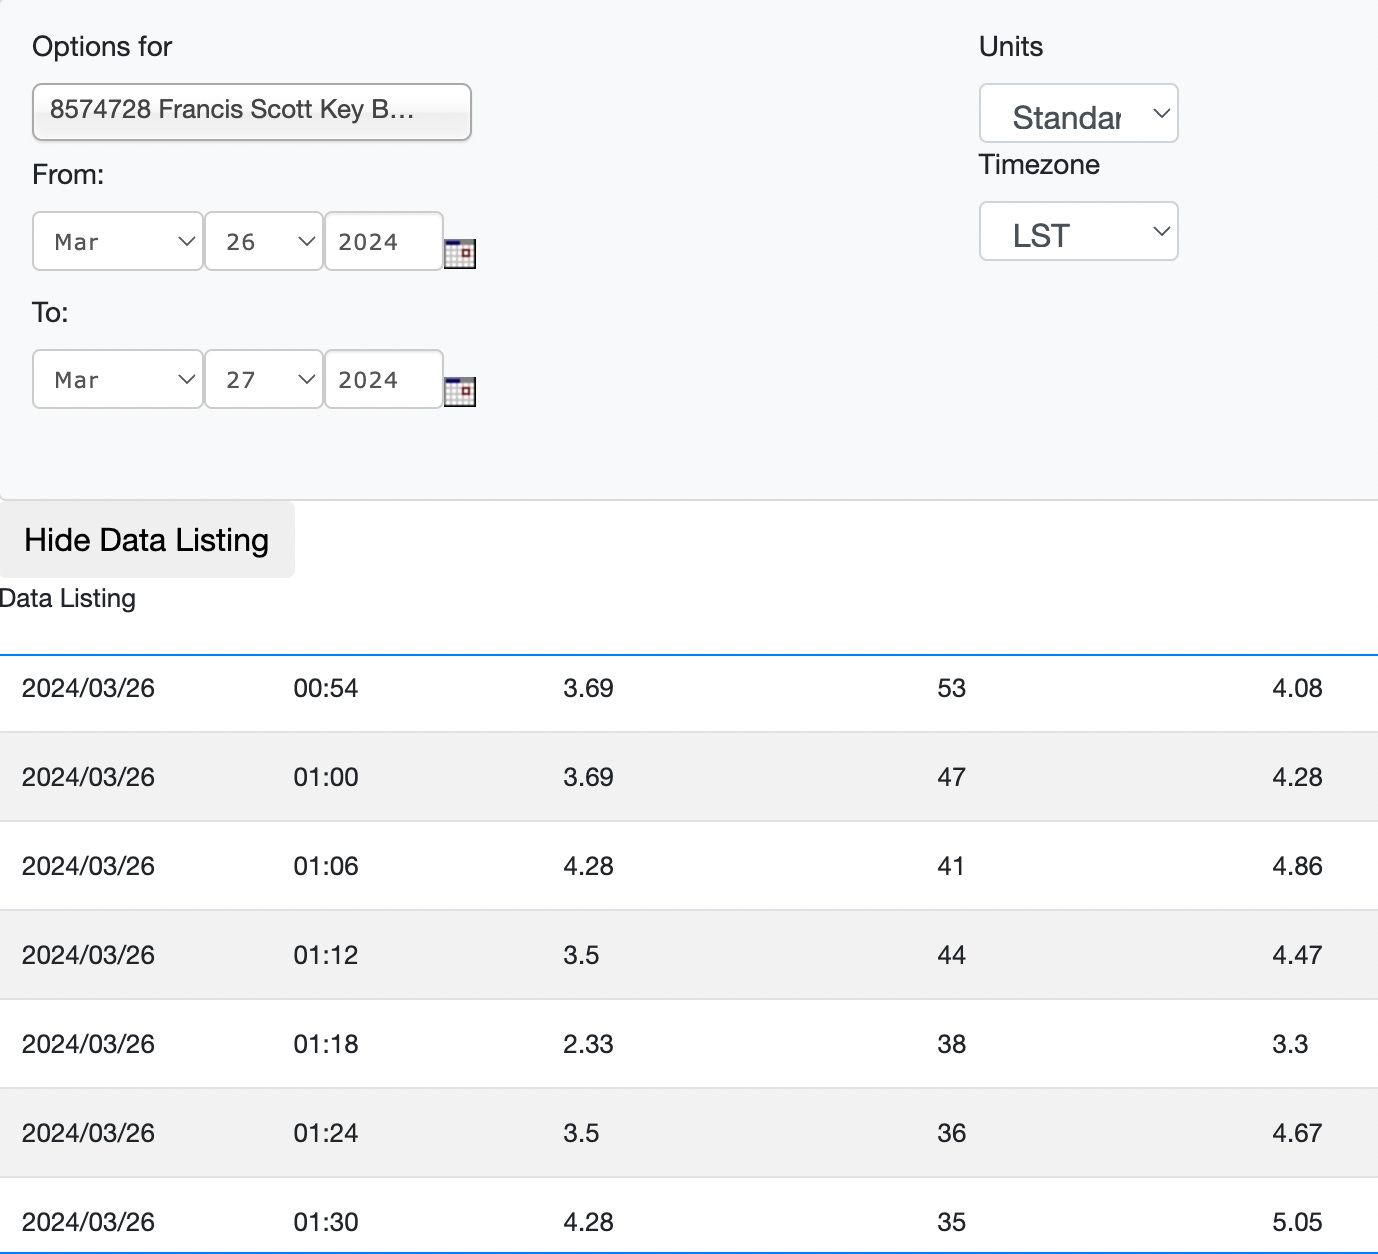Open the Timezone dropdown showing LST

(1078, 232)
